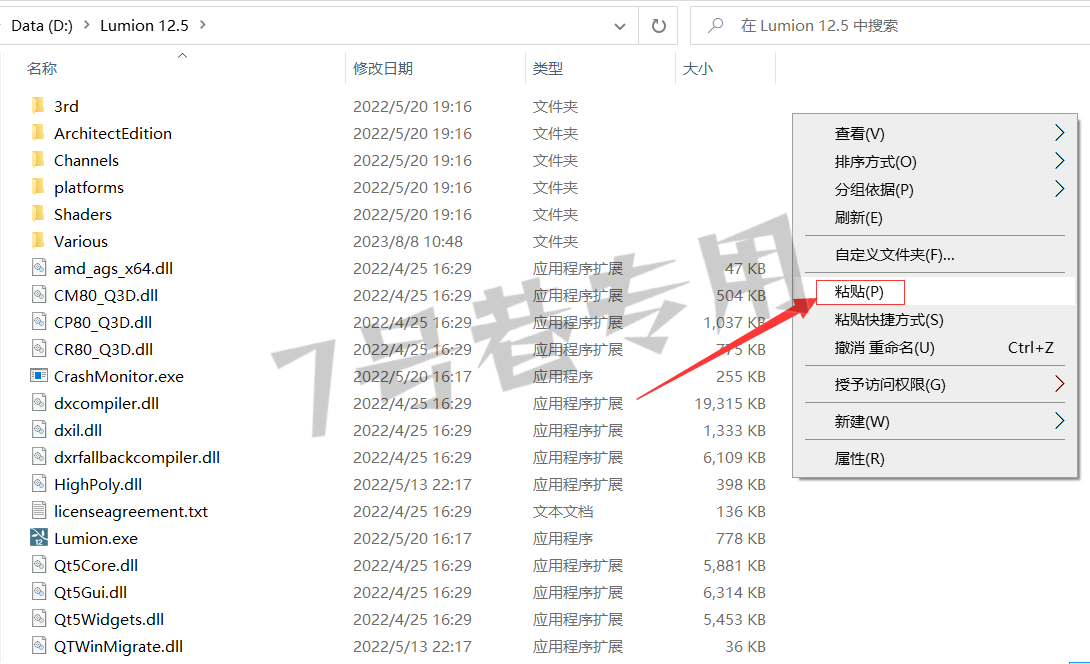The image size is (1090, 664).
Task: Expand the chevron after Data (D:)
Action: (87, 25)
